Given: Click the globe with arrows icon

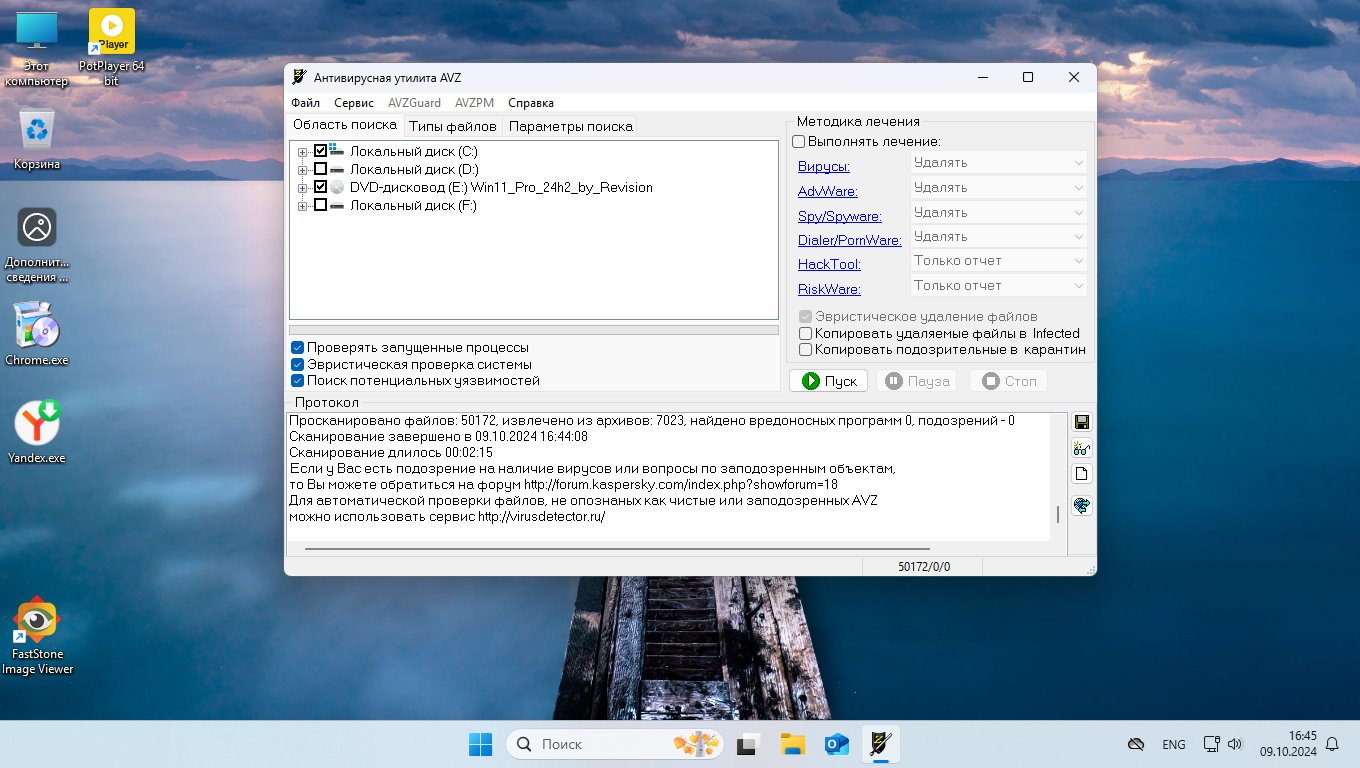Looking at the screenshot, I should (1081, 505).
